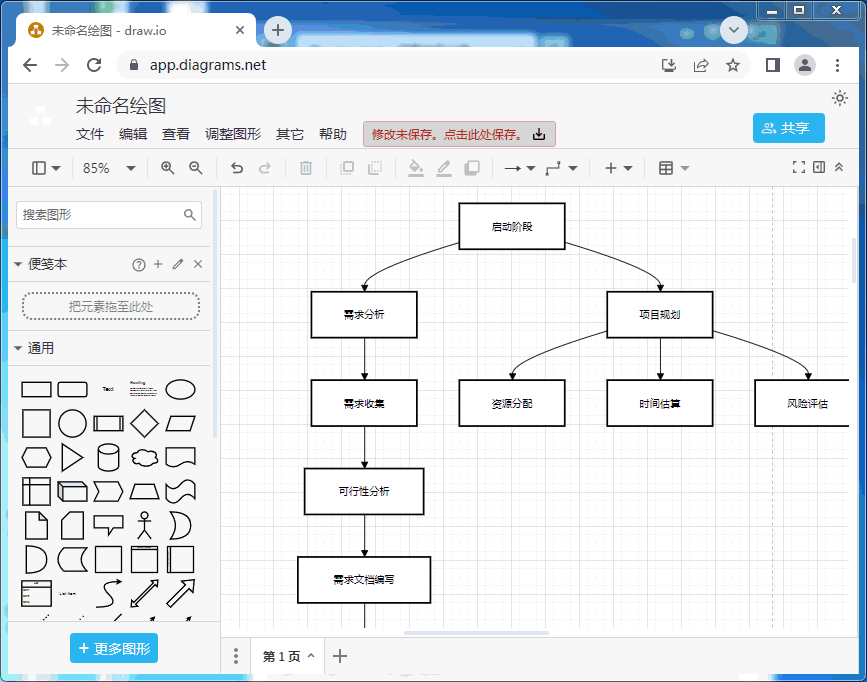Toggle fullscreen mode icon in toolbar

point(798,167)
